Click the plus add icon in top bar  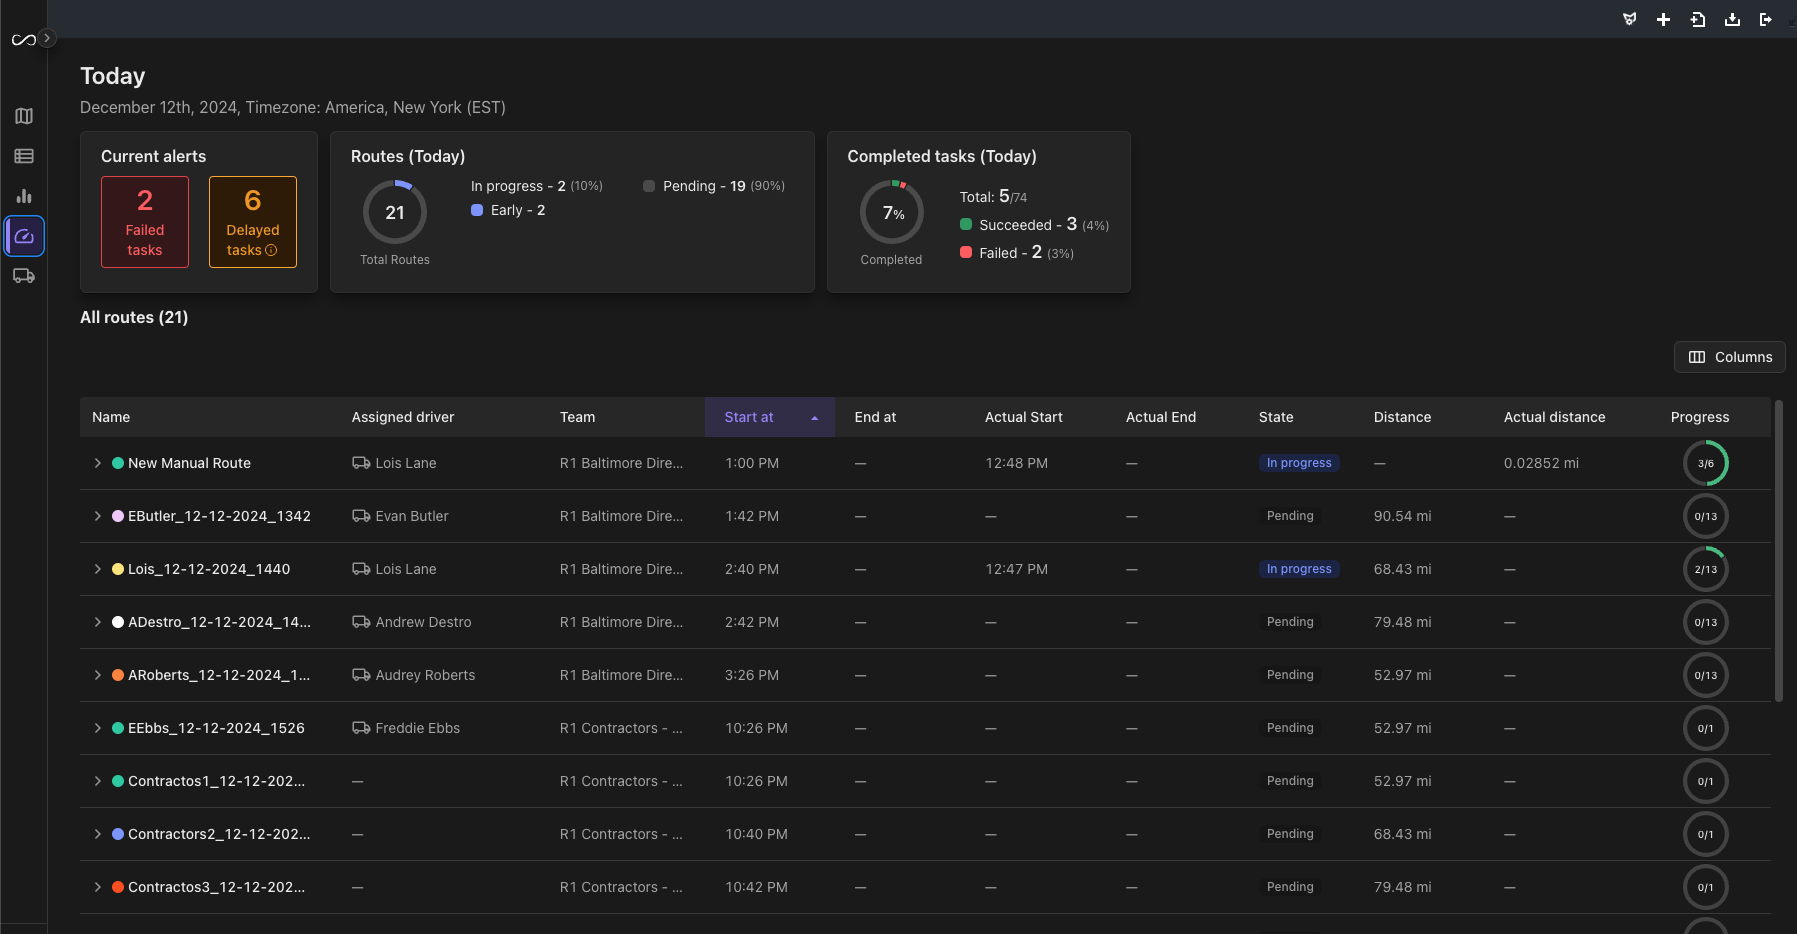pos(1663,19)
